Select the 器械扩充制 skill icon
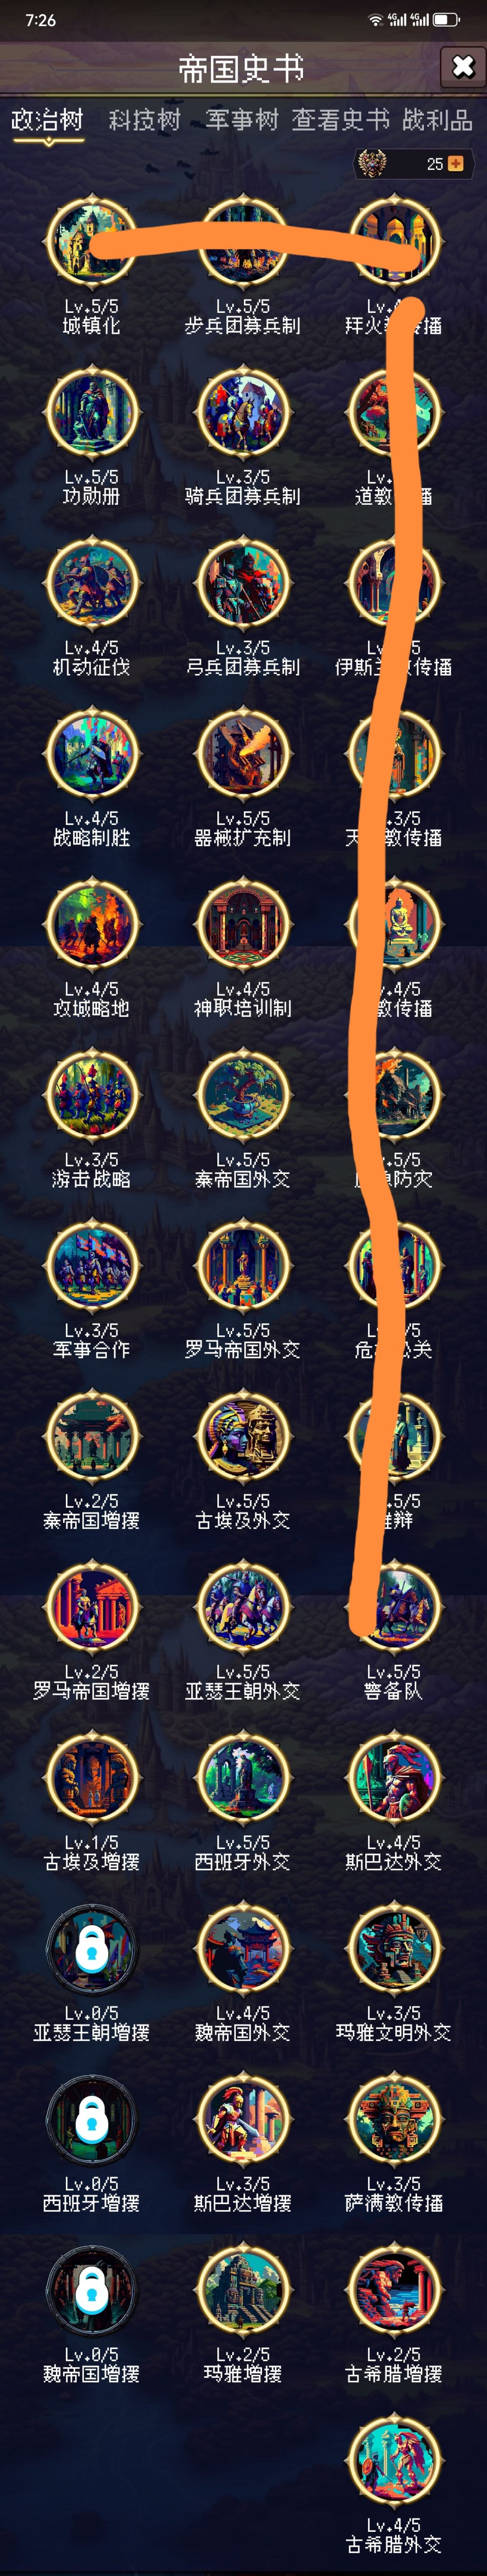The width and height of the screenshot is (487, 2576). (x=243, y=754)
